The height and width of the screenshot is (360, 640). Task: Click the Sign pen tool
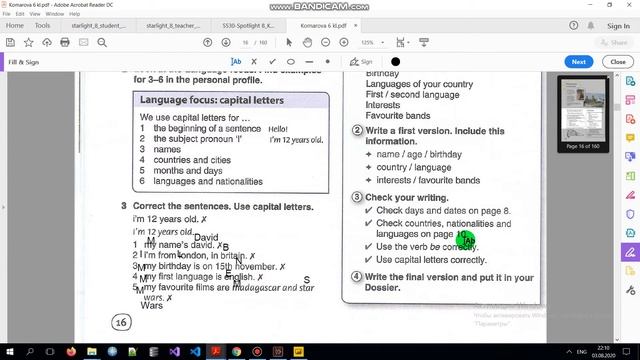tap(361, 62)
